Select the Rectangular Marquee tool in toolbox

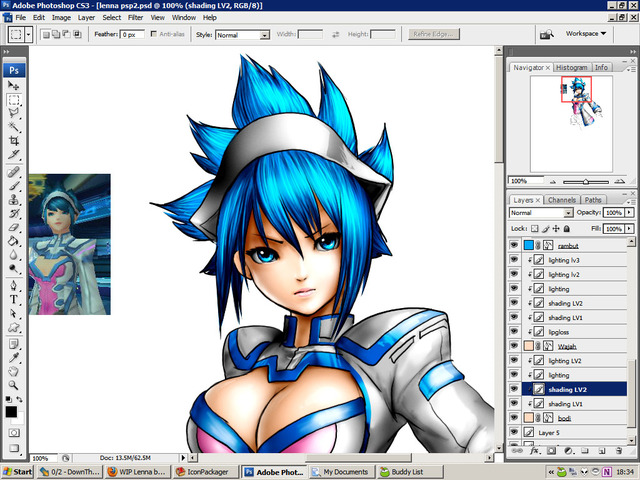[13, 100]
